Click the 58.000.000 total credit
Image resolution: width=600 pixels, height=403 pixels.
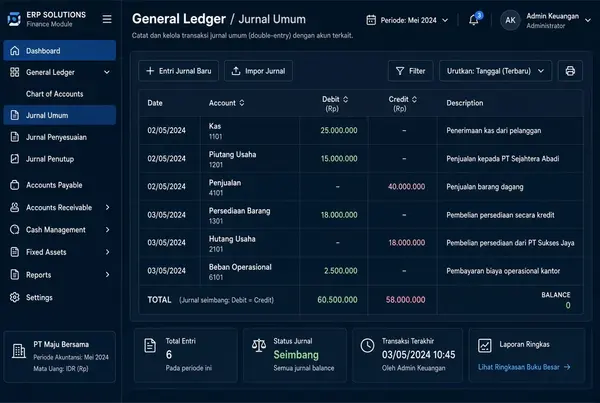coord(405,300)
